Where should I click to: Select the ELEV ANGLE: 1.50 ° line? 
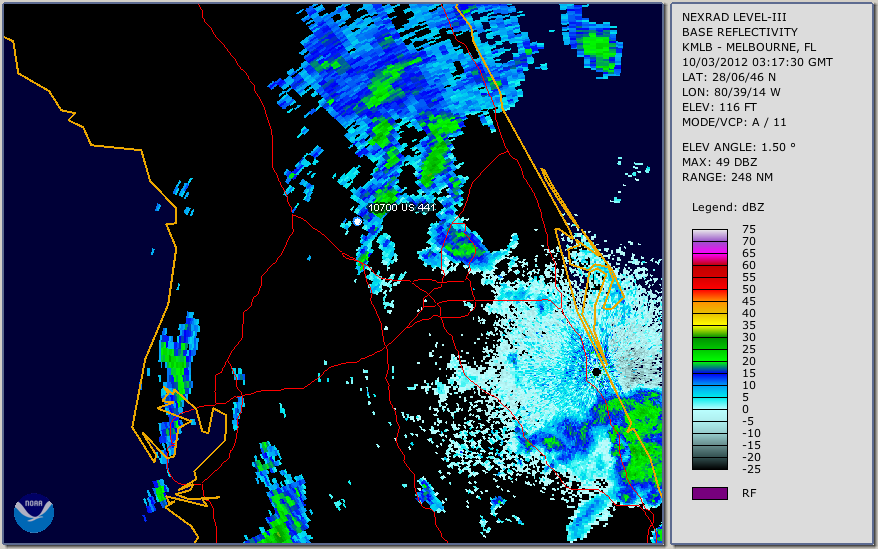739,147
